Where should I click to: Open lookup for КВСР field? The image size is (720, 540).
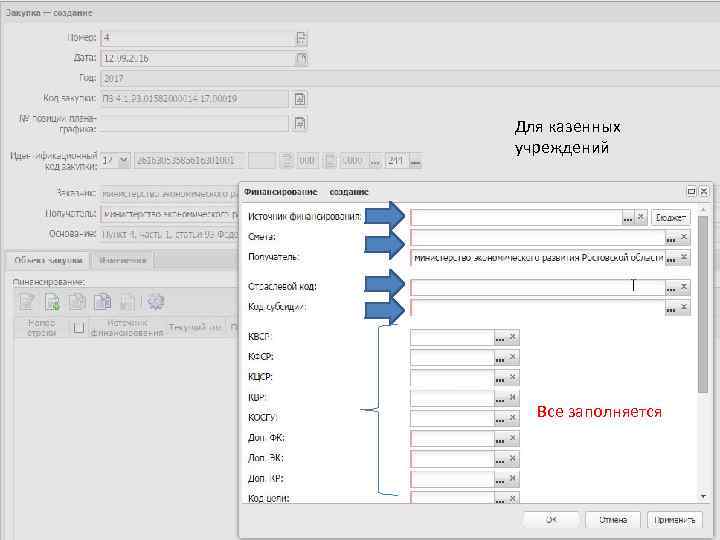tap(500, 338)
